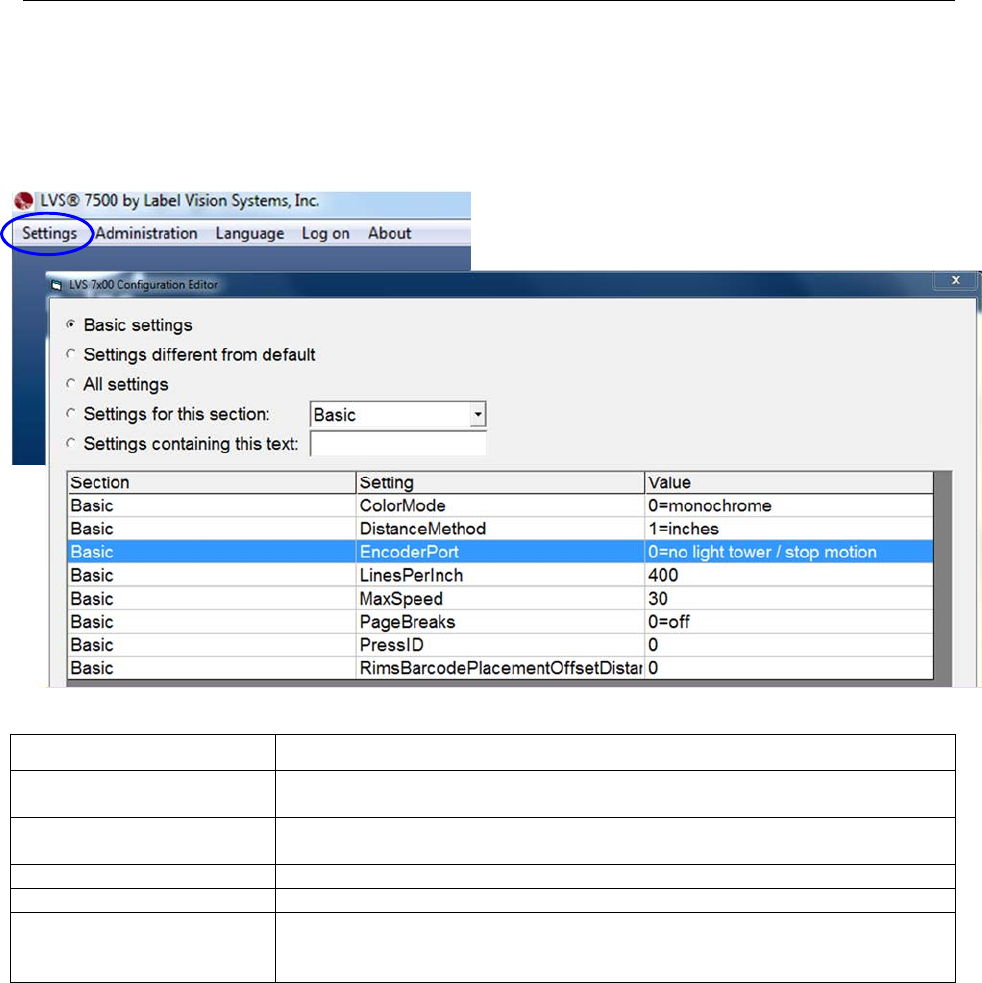Click 0=no light tower / stop motion value

click(789, 552)
